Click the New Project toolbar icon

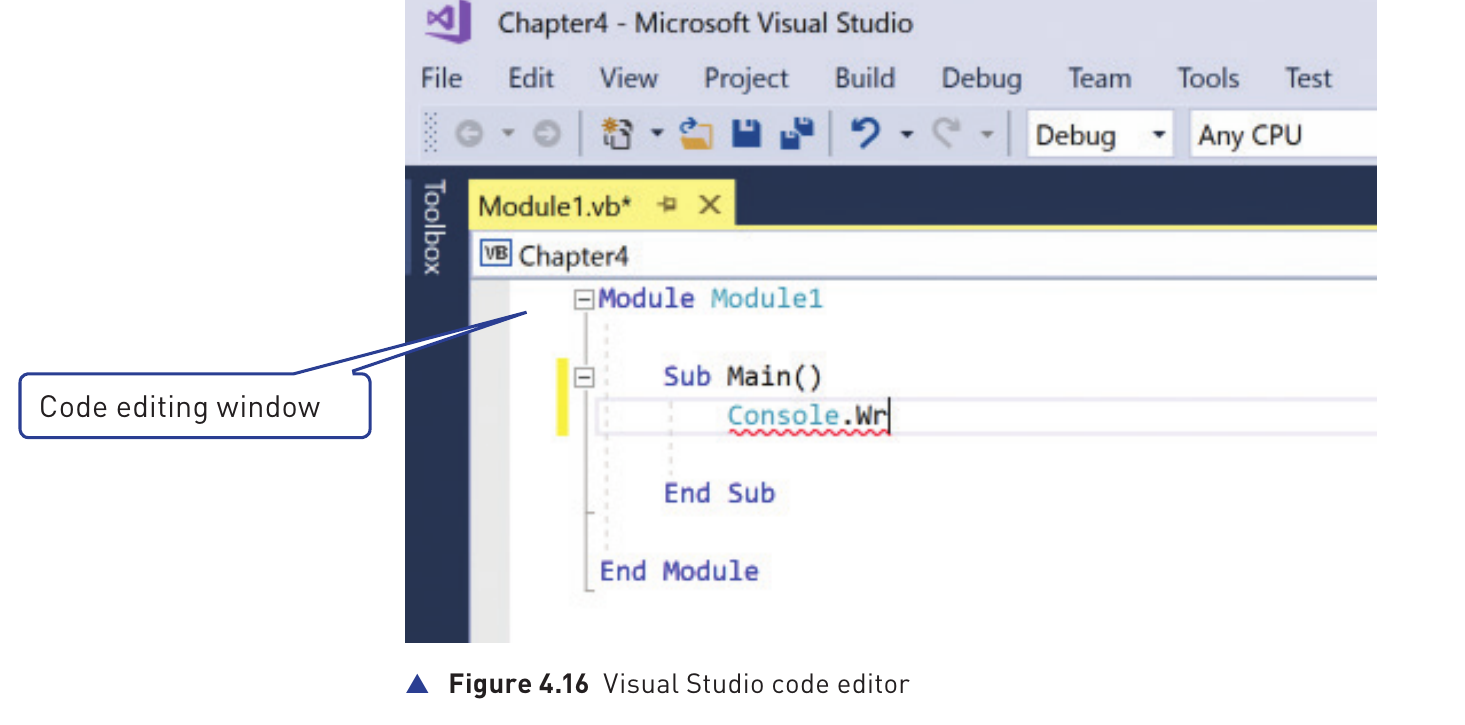pyautogui.click(x=618, y=134)
